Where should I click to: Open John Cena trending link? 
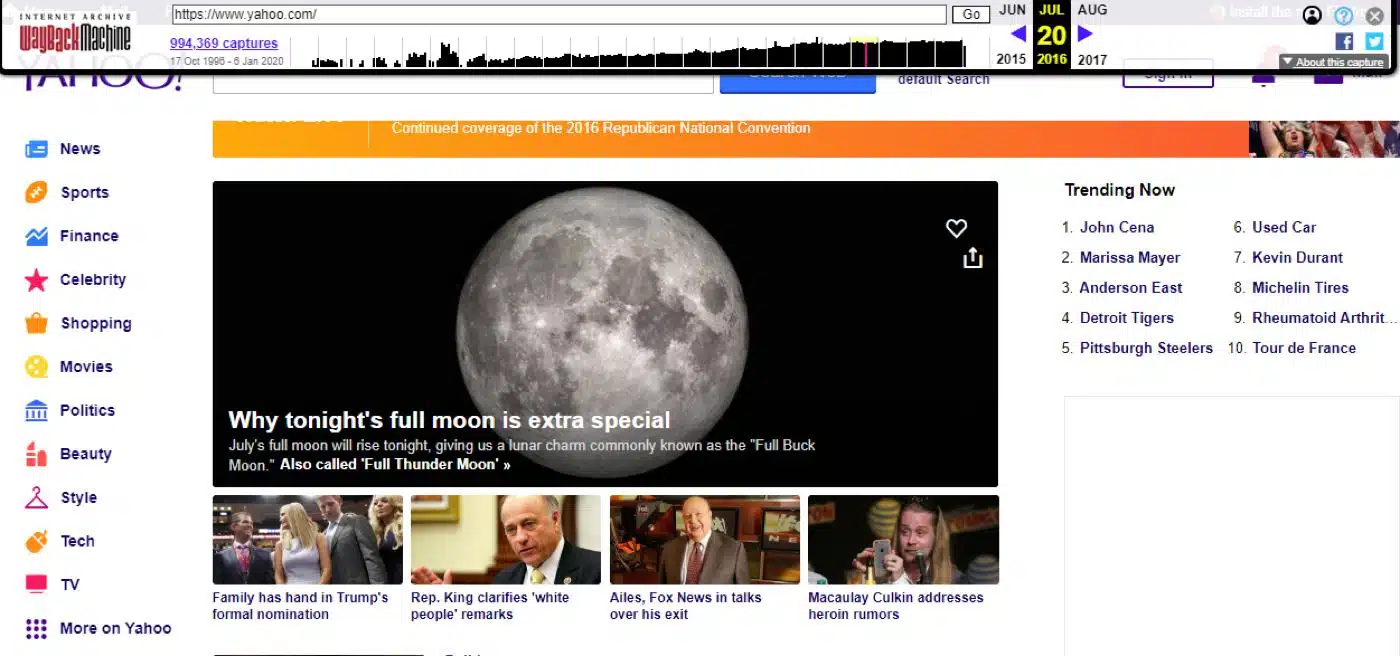pyautogui.click(x=1116, y=227)
